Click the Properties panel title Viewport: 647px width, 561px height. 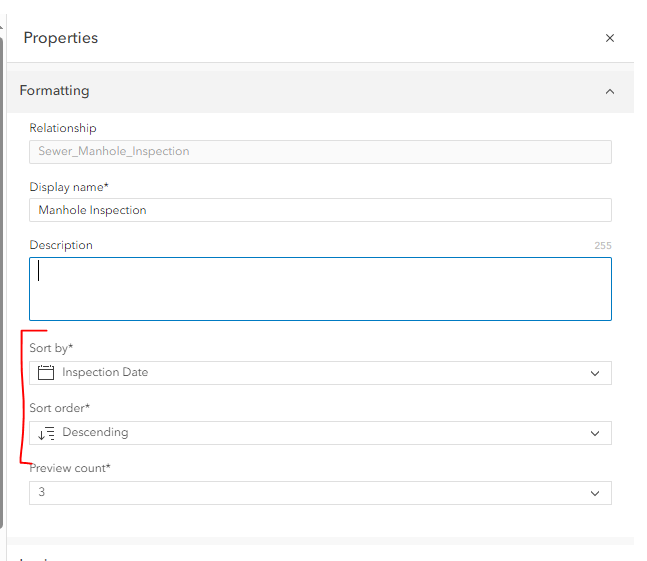[x=61, y=38]
